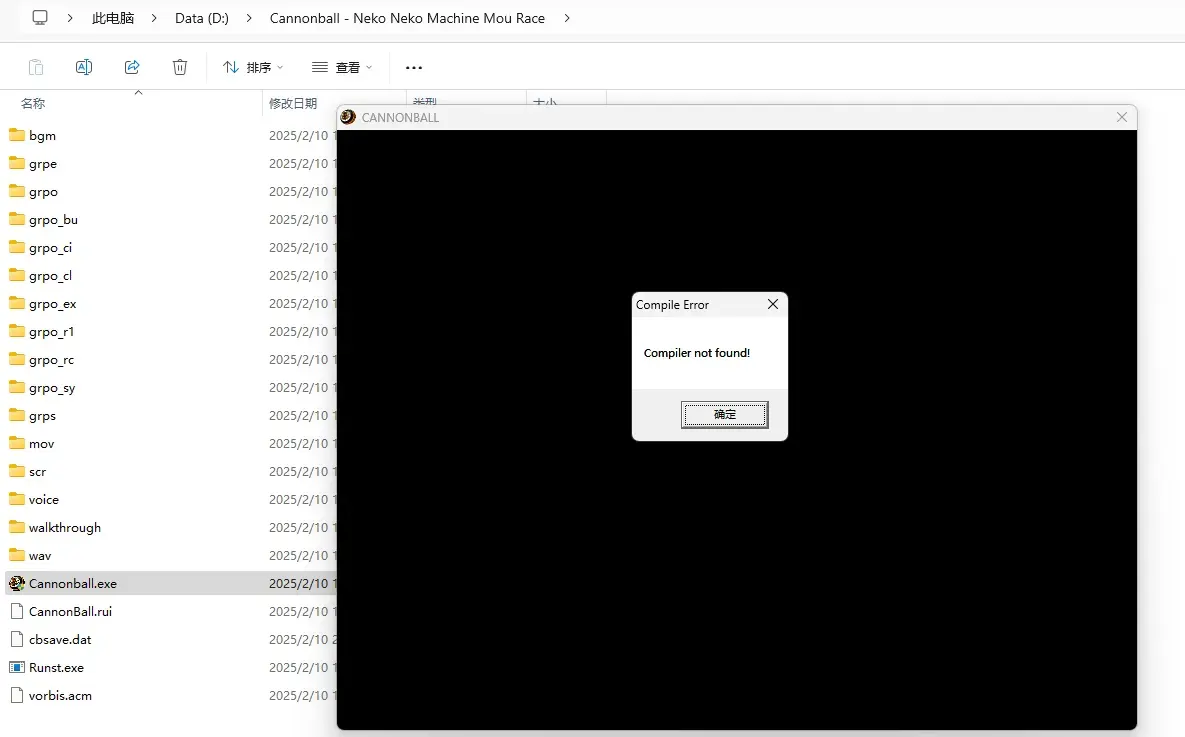1185x737 pixels.
Task: Close the Compile Error dialog
Action: (772, 304)
